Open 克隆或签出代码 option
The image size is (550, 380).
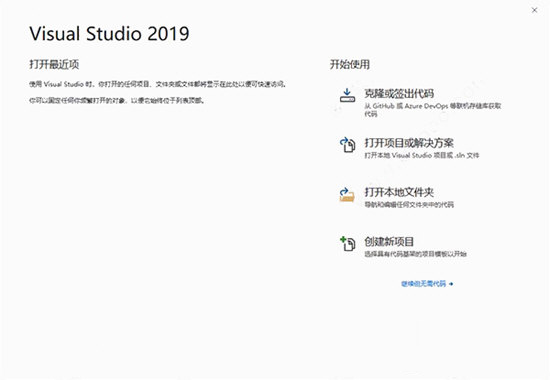click(x=399, y=93)
